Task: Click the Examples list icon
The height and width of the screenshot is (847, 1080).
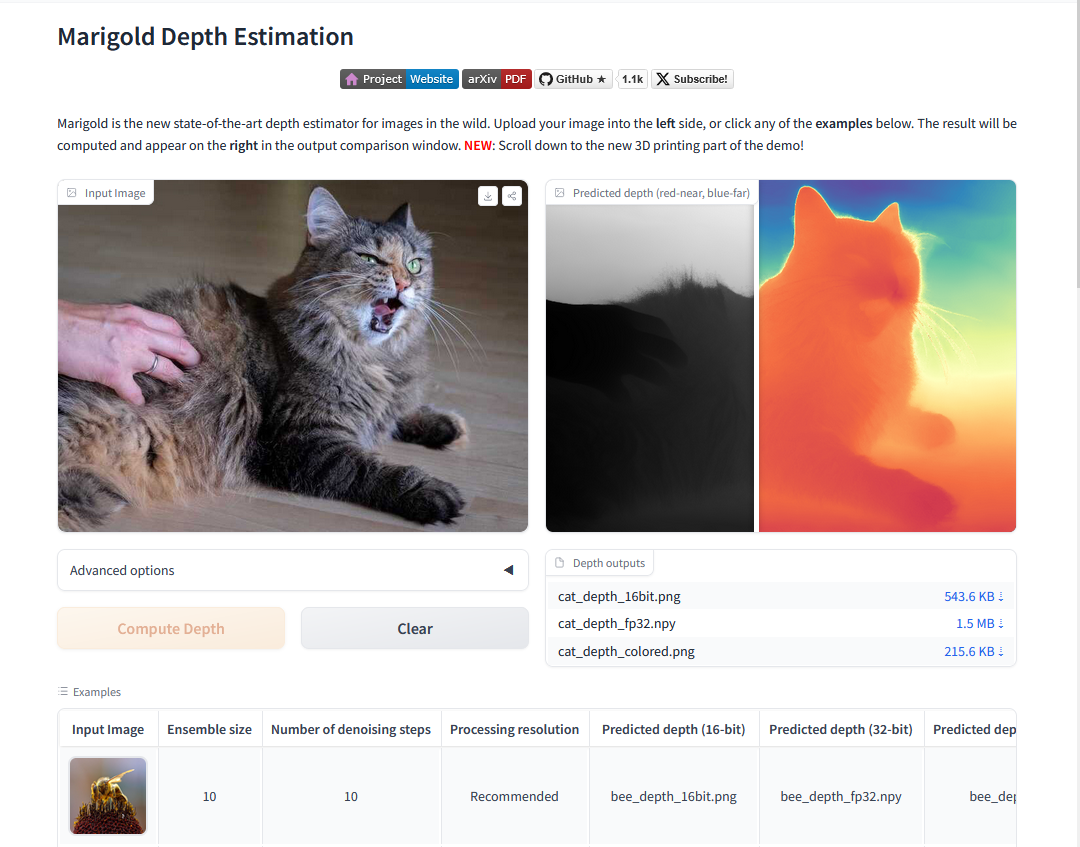Action: pyautogui.click(x=63, y=691)
